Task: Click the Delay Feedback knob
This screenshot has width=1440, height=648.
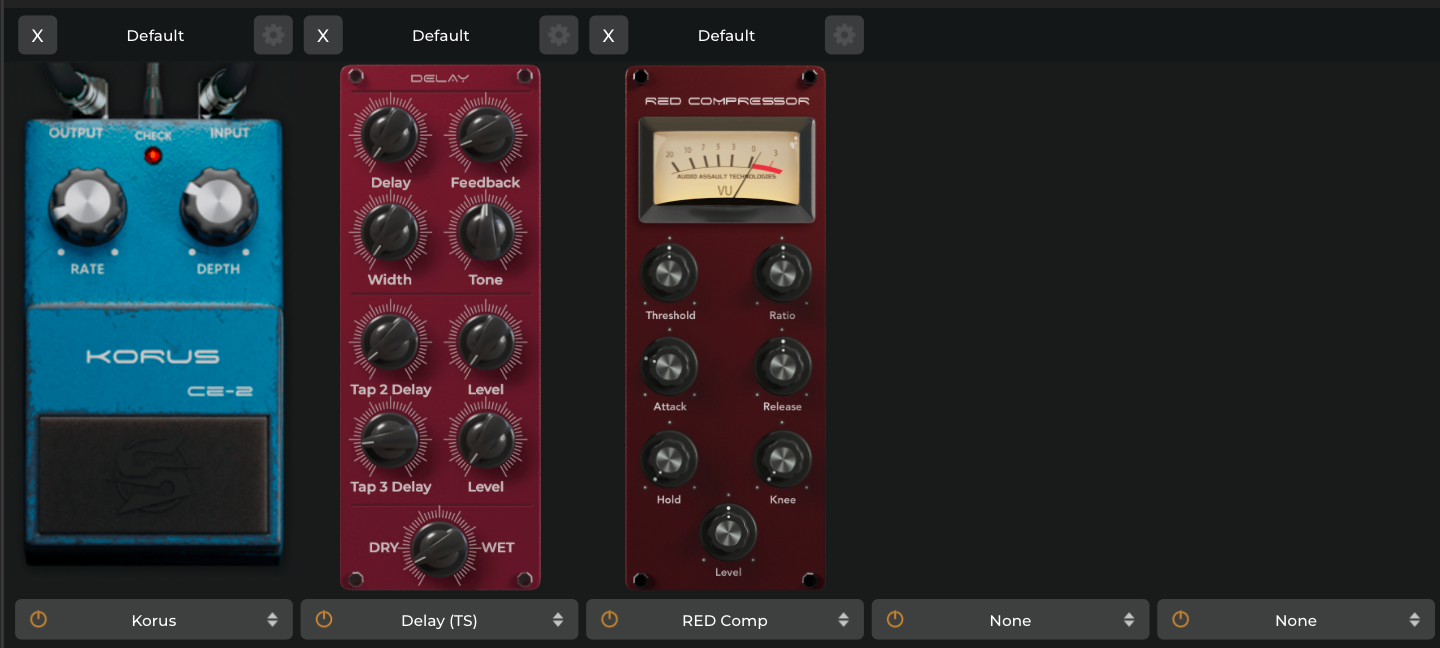Action: pos(485,136)
